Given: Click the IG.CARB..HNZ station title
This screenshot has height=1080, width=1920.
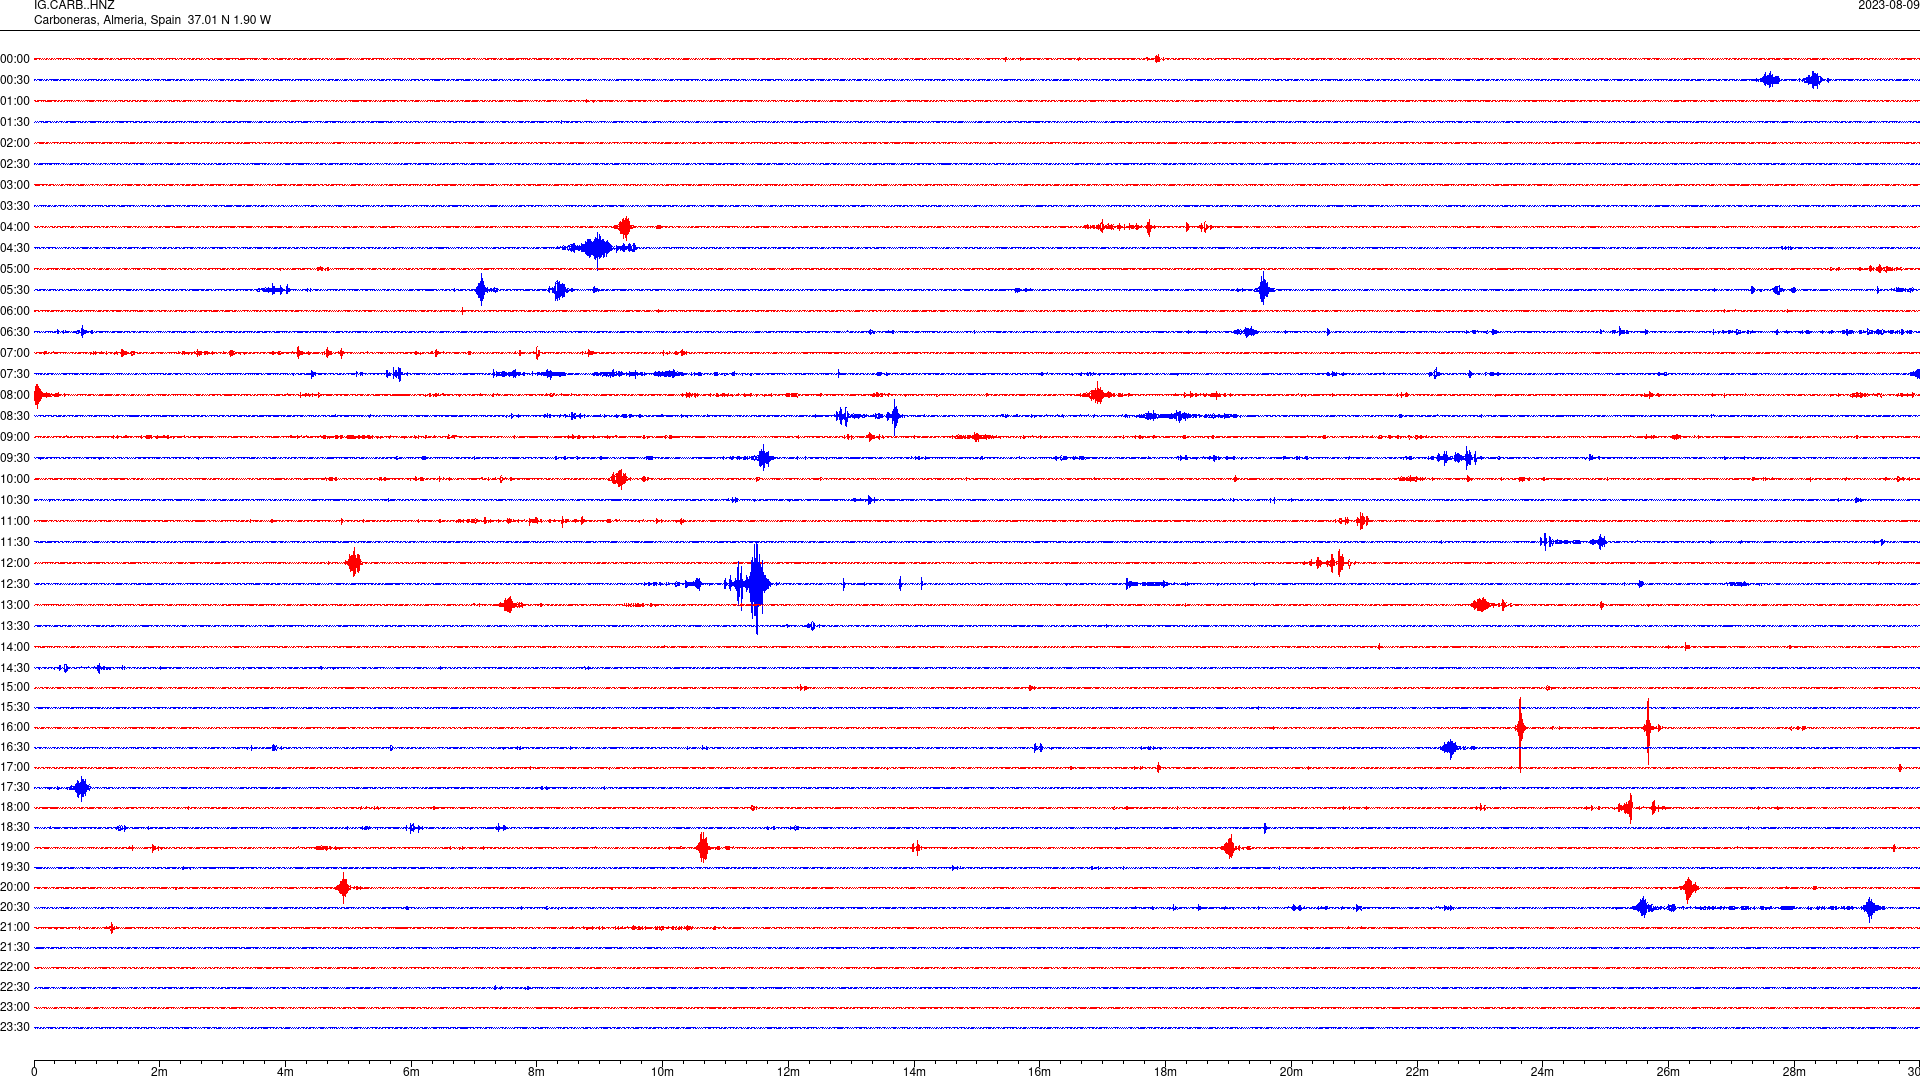Looking at the screenshot, I should [x=74, y=6].
